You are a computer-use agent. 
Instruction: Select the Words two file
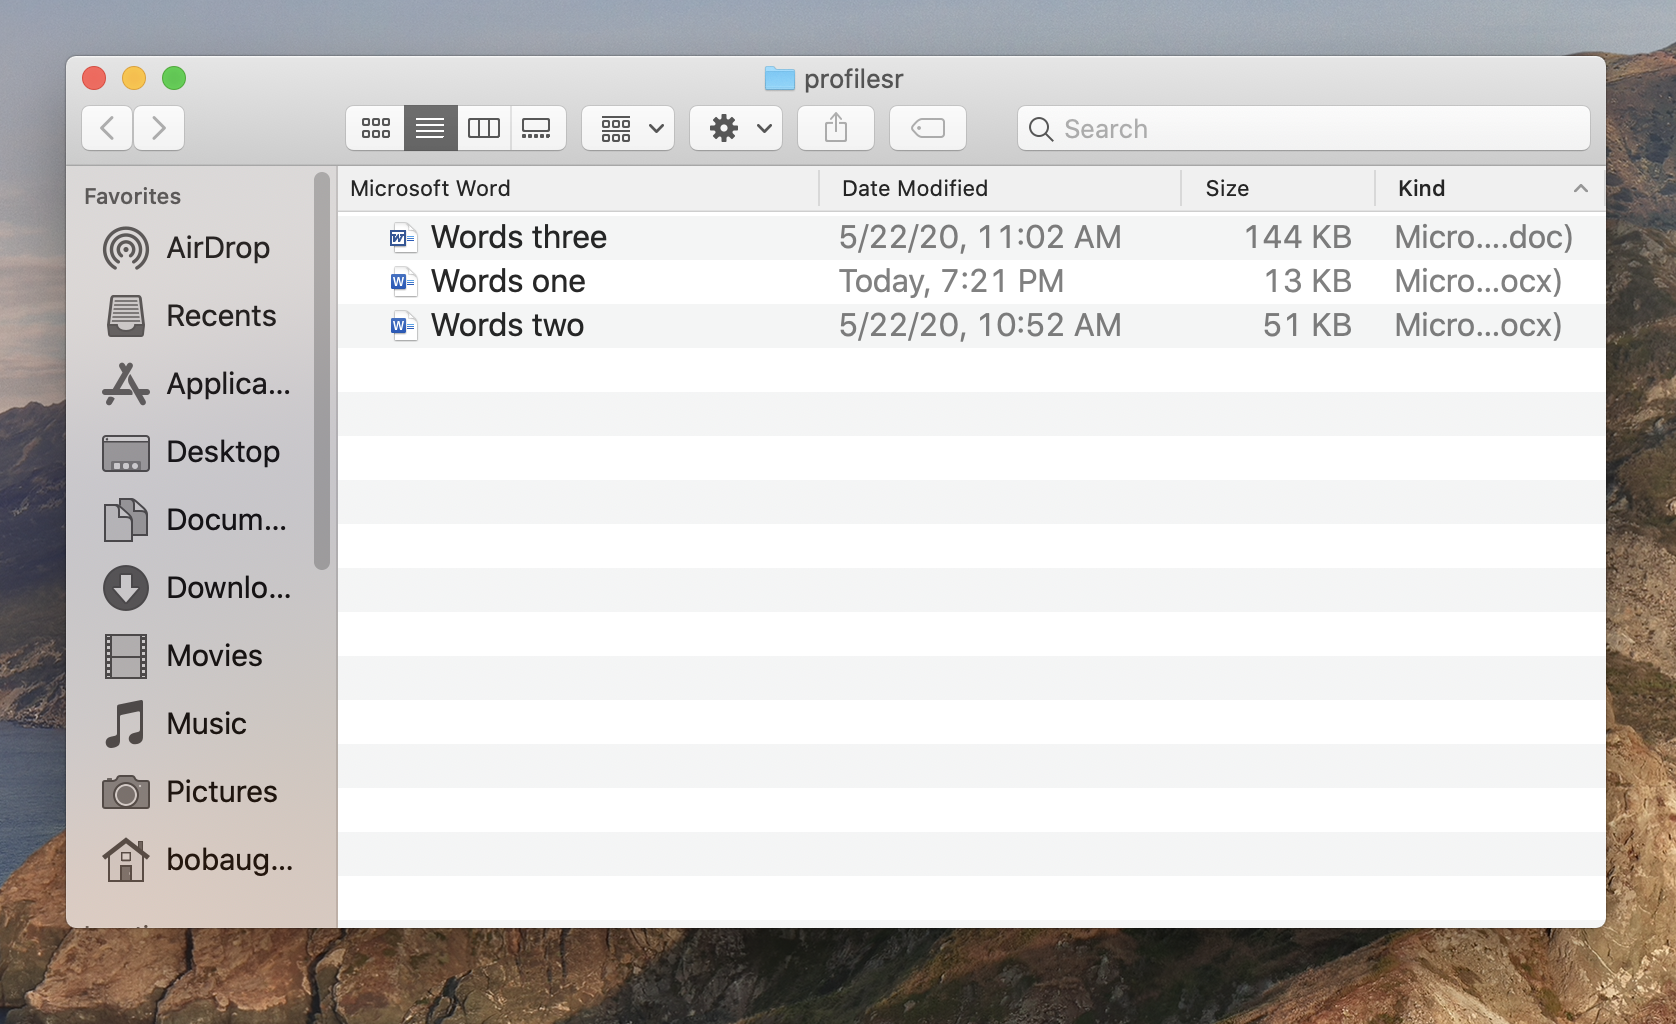(x=507, y=326)
